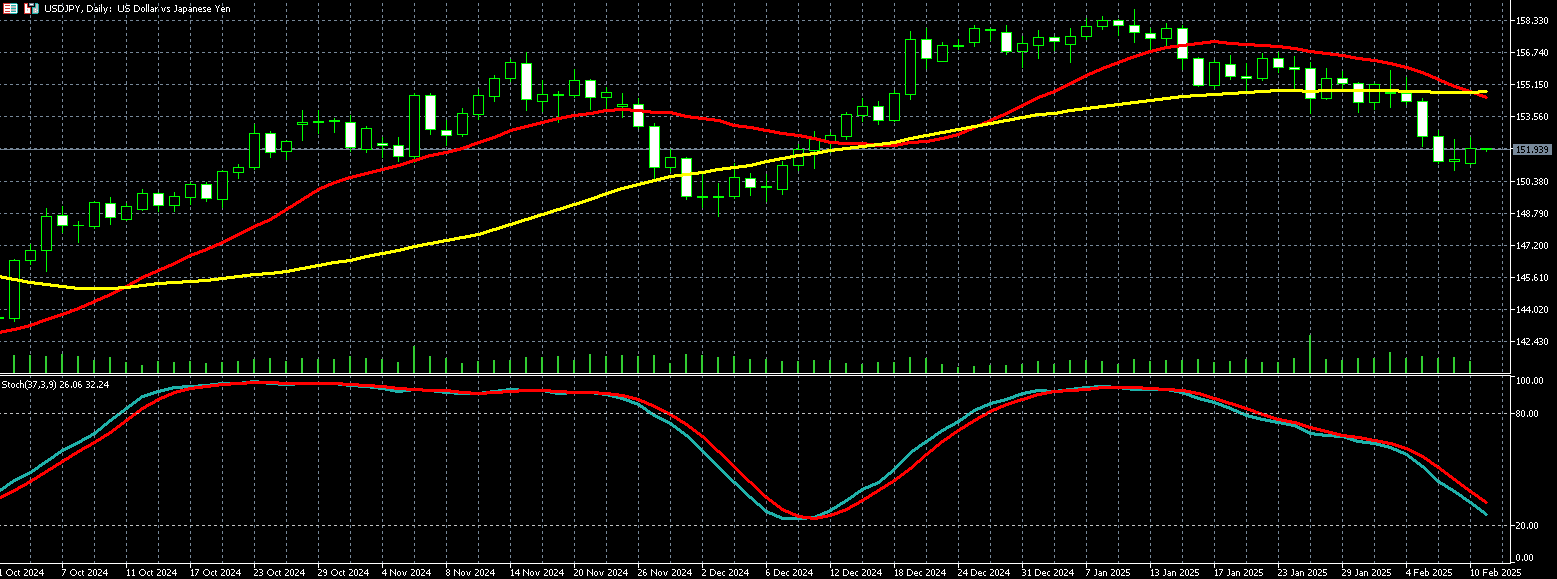Select the 14 Nov 2024 date label
This screenshot has height=579, width=1557.
coord(532,573)
